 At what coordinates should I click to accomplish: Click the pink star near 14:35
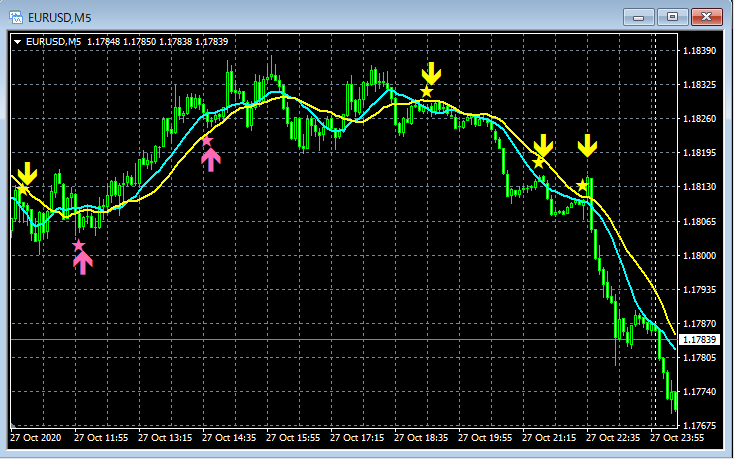(x=206, y=141)
